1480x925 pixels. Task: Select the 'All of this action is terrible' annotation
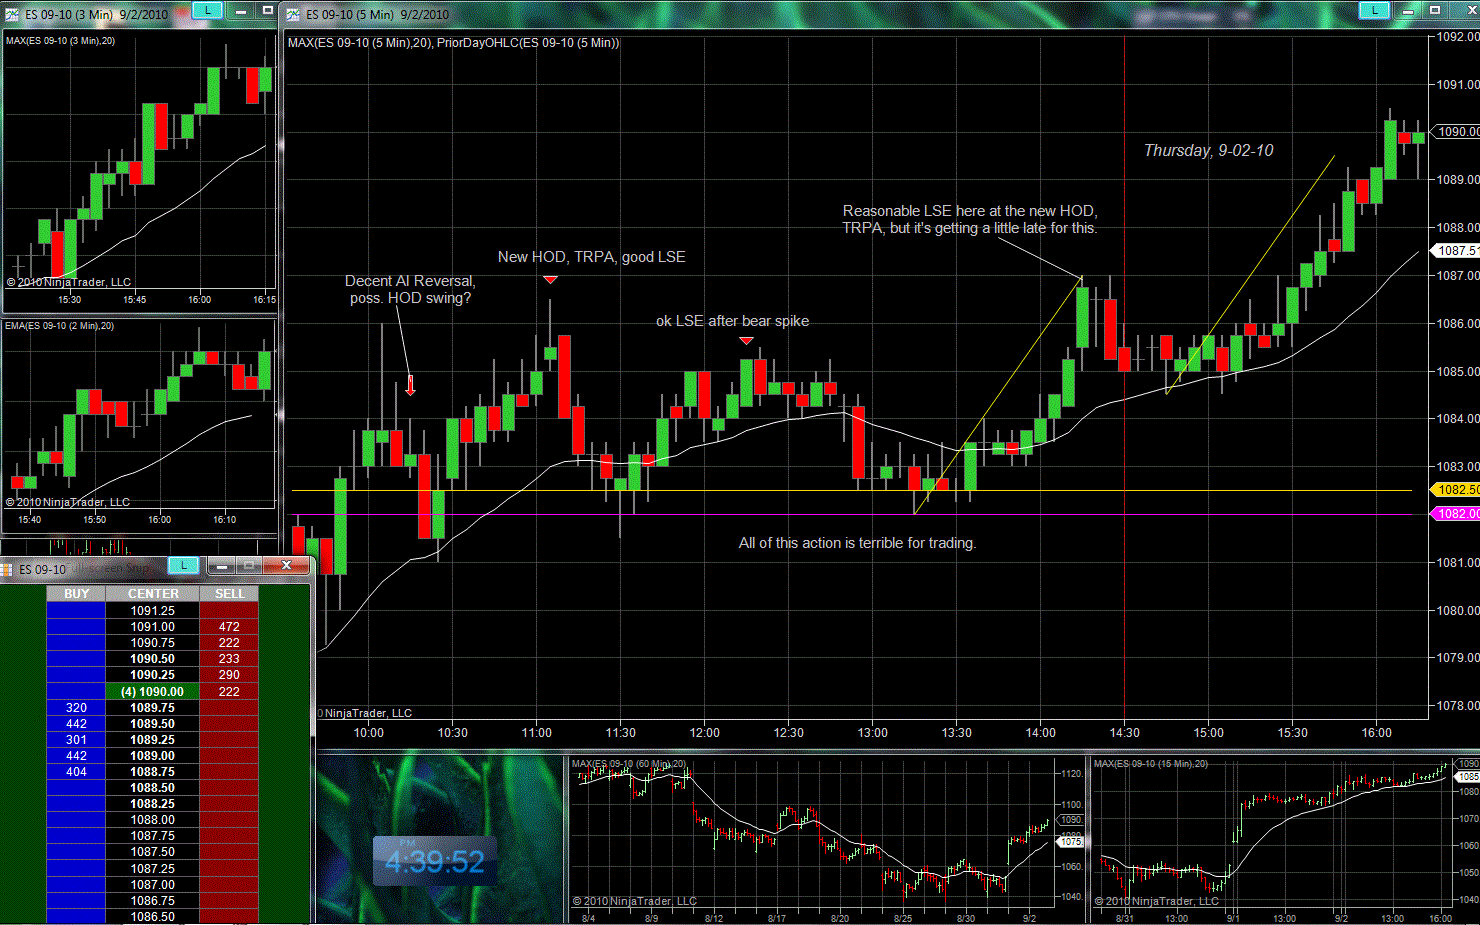coord(857,543)
